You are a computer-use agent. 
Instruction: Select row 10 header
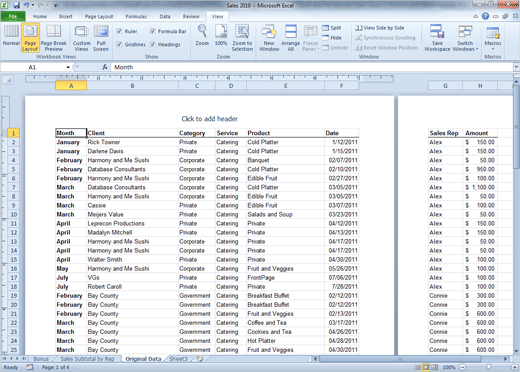[13, 214]
